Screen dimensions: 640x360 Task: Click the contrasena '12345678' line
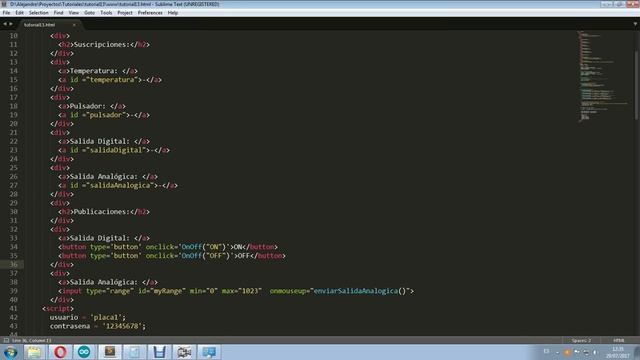[98, 326]
